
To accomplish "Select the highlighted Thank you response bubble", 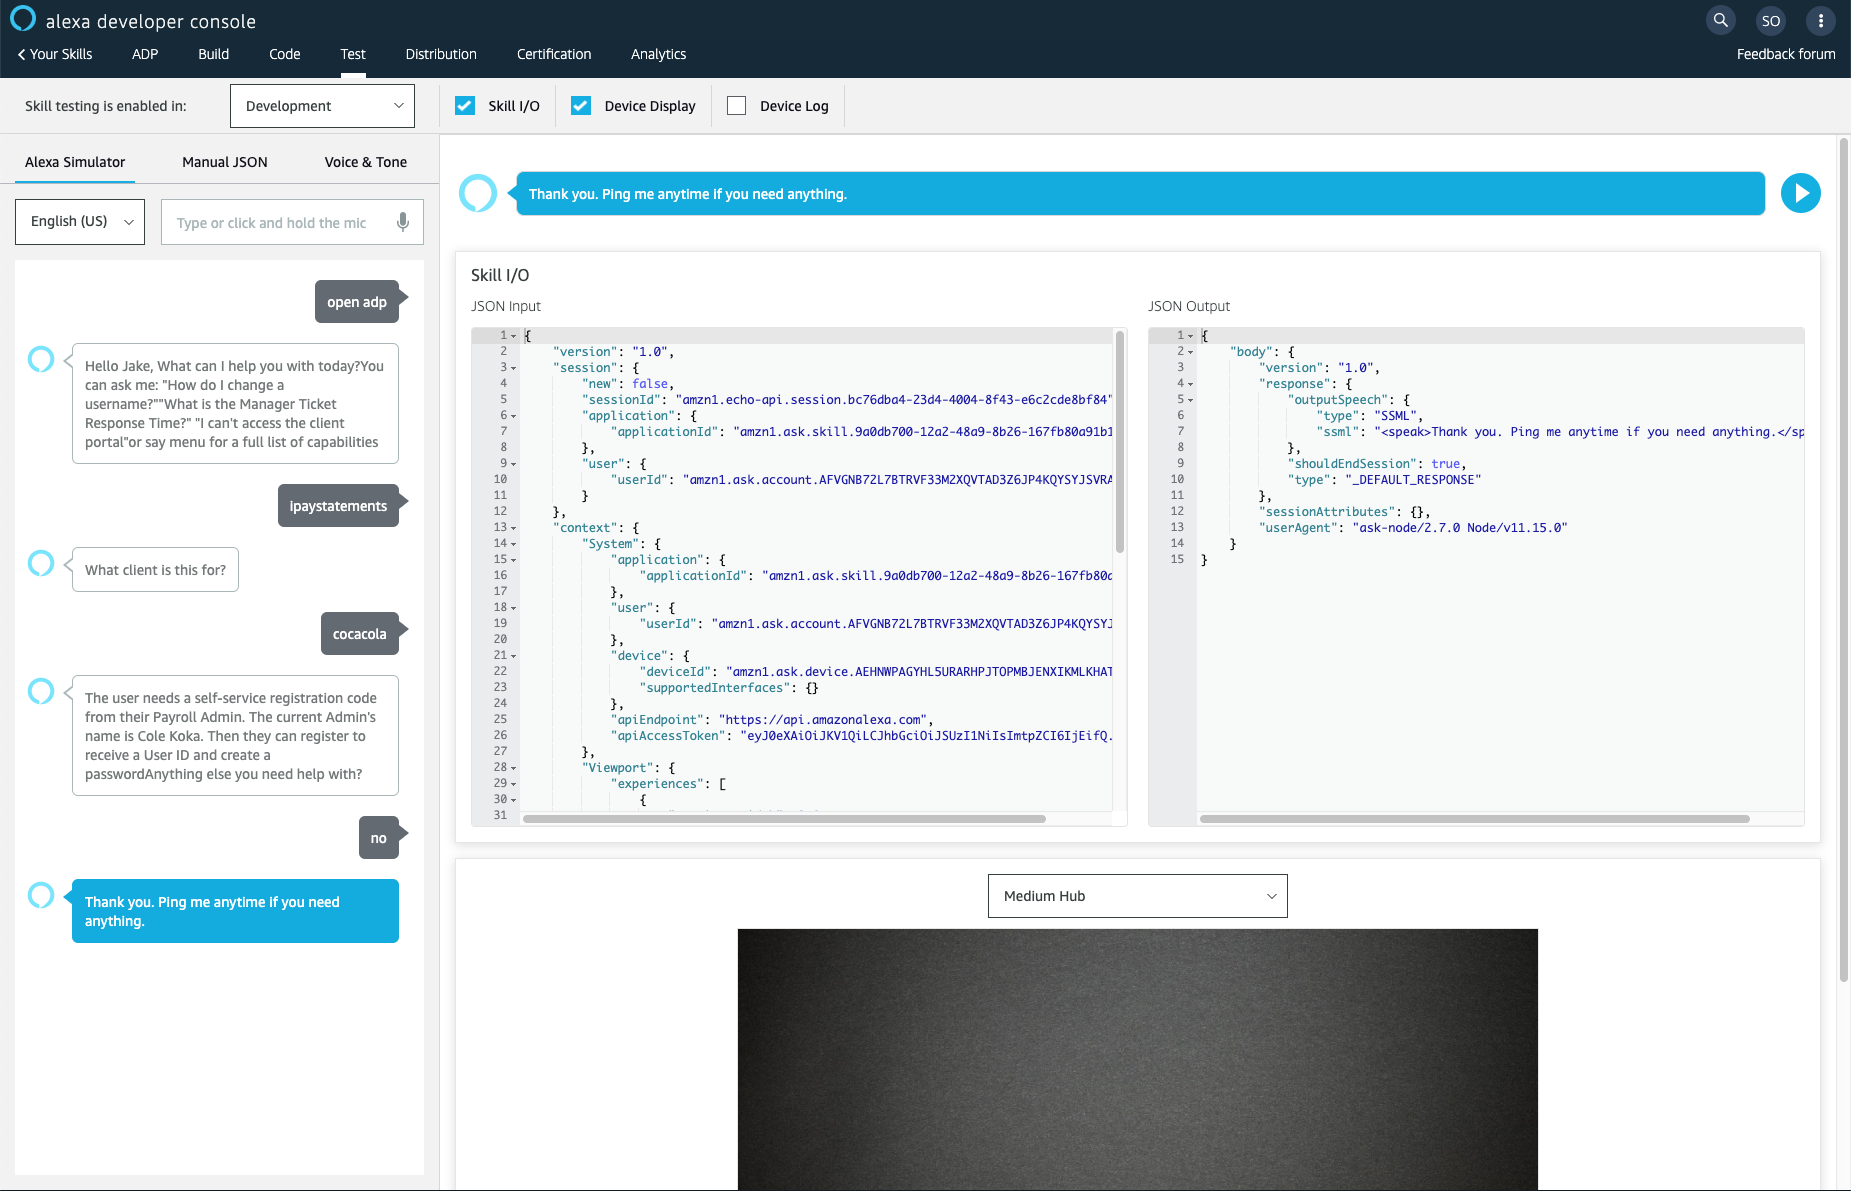I will 235,911.
